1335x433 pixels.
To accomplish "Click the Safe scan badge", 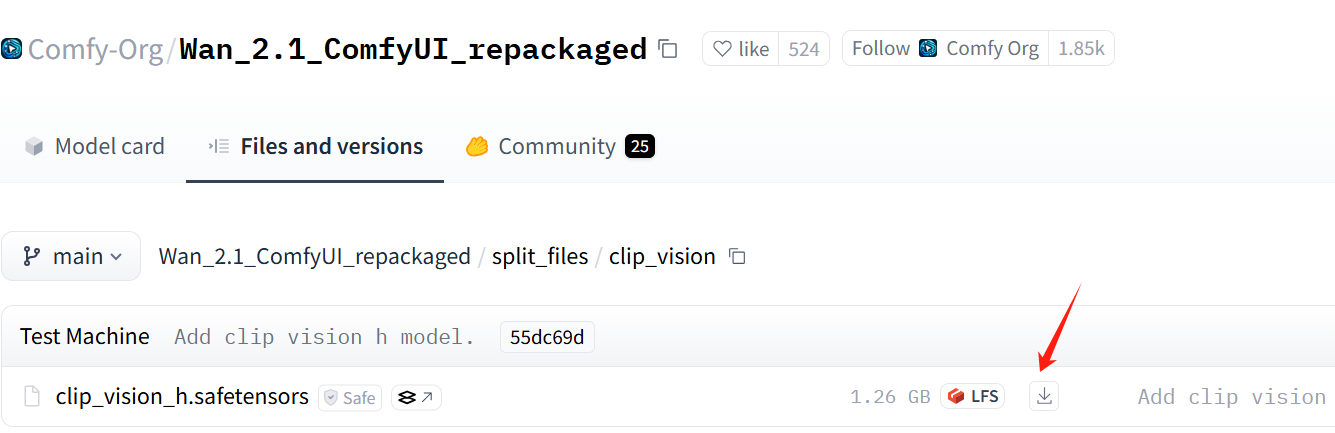I will click(349, 397).
